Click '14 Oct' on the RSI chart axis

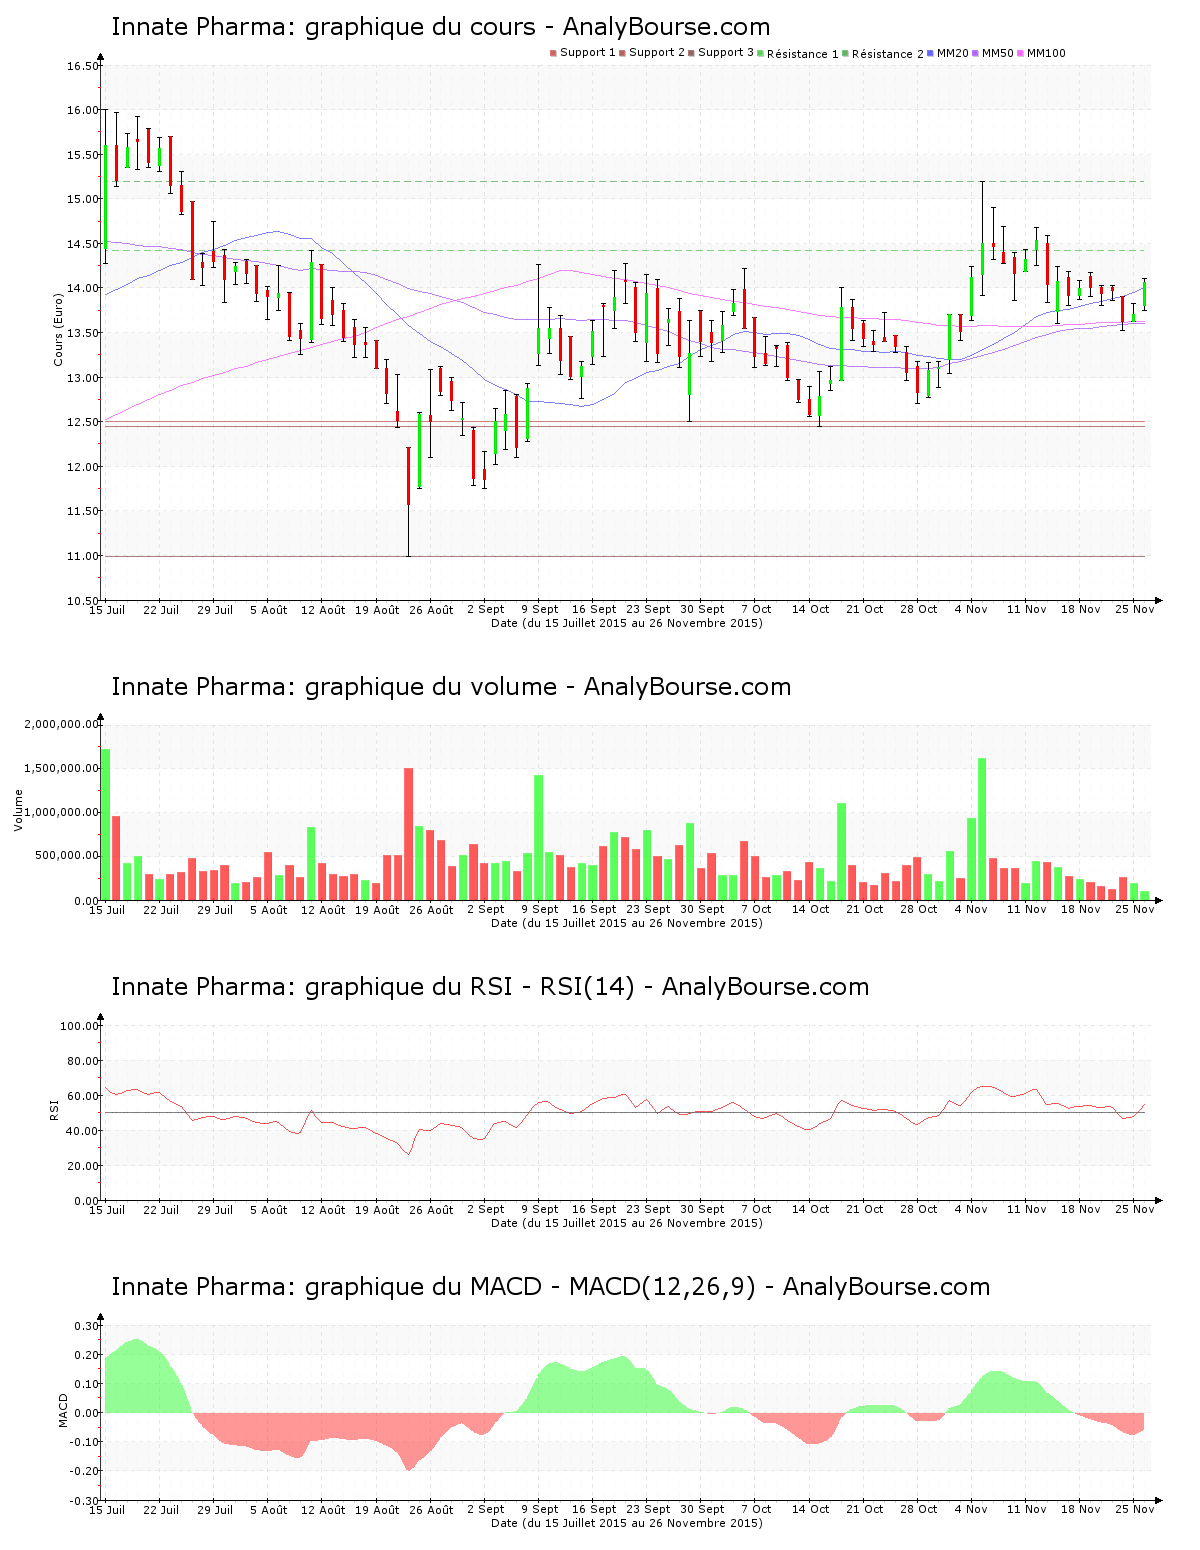810,1210
